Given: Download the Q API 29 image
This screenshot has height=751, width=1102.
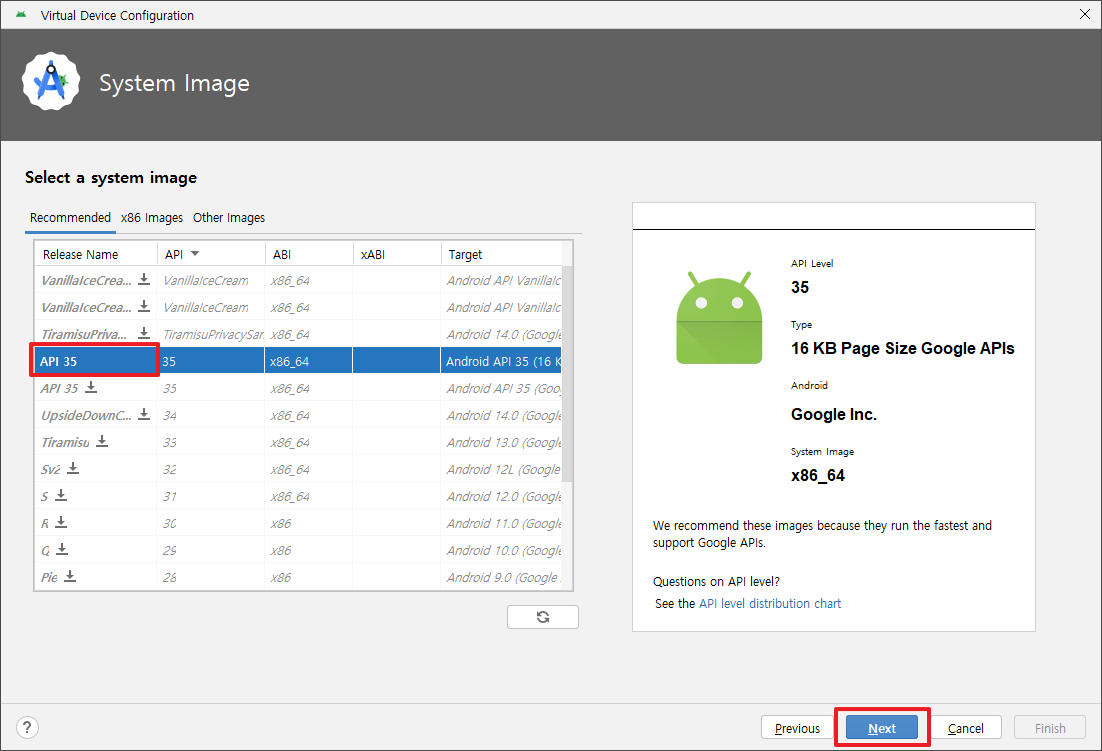Looking at the screenshot, I should tap(62, 549).
